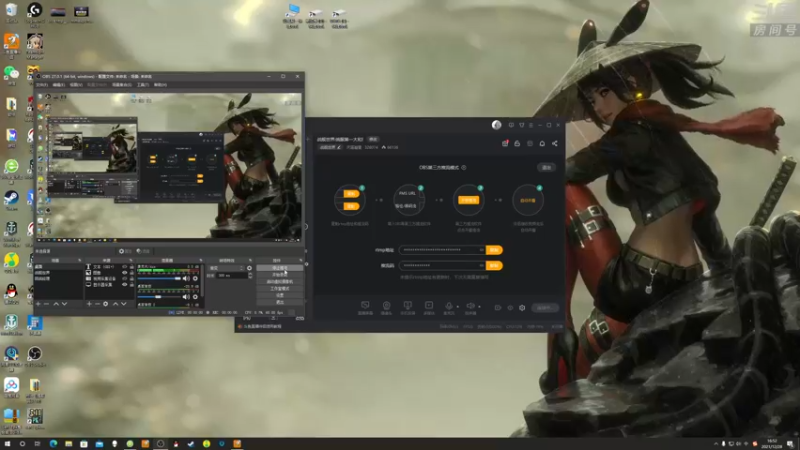Move selected scene up in OBS
Screen dimensions: 800x450
(56, 304)
